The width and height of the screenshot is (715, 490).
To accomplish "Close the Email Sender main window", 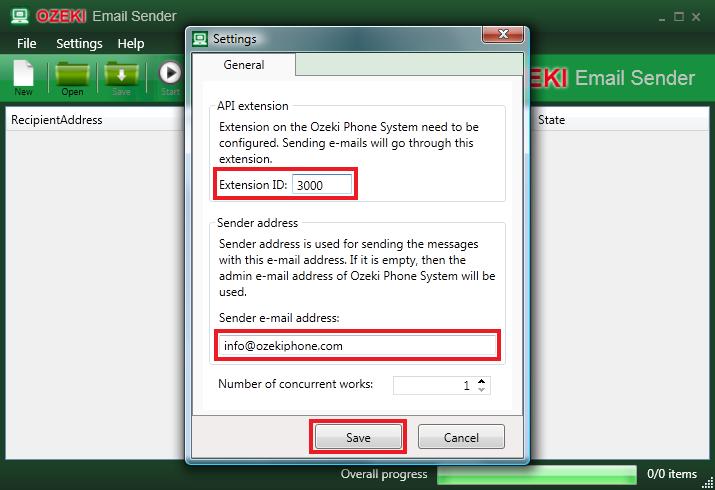I will click(696, 17).
